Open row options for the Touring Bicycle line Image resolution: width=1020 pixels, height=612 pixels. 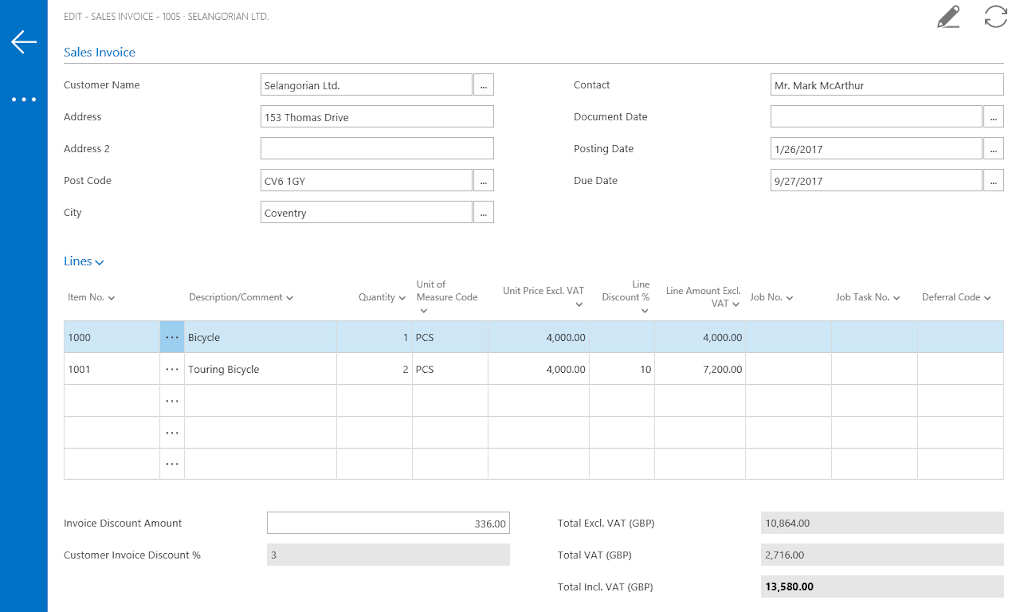[171, 368]
